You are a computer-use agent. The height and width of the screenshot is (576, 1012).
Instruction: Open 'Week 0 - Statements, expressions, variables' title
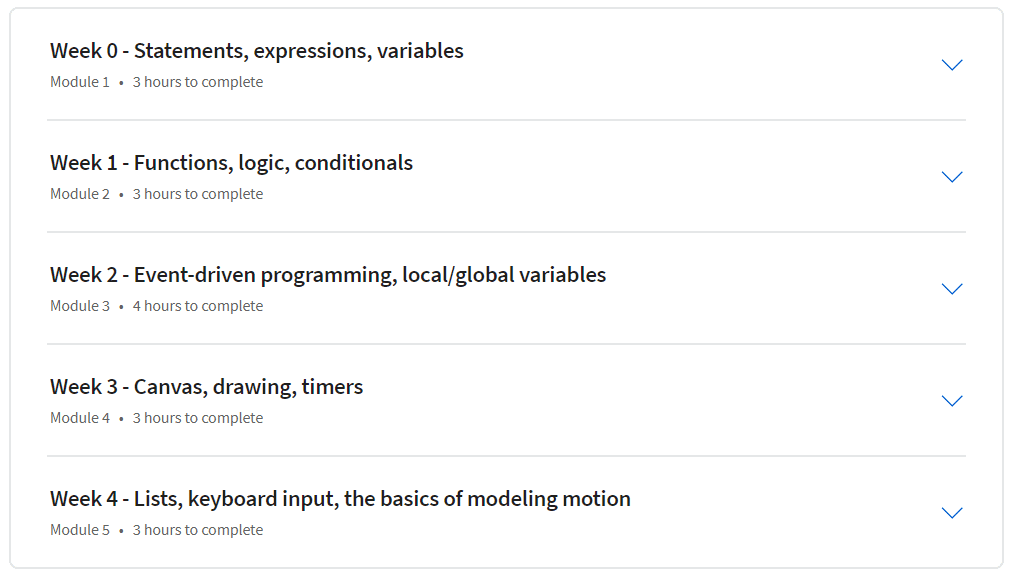(x=257, y=51)
